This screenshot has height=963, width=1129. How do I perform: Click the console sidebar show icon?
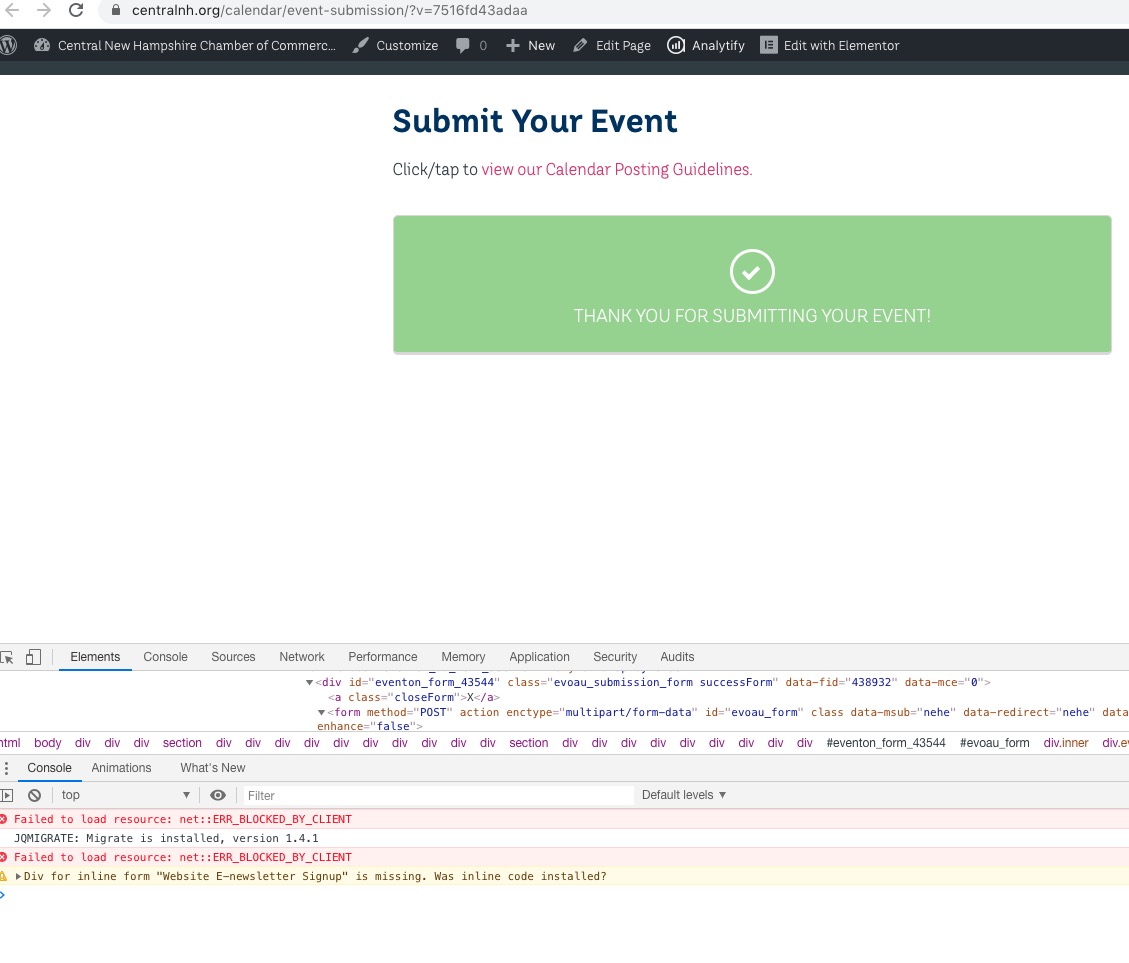coord(7,795)
